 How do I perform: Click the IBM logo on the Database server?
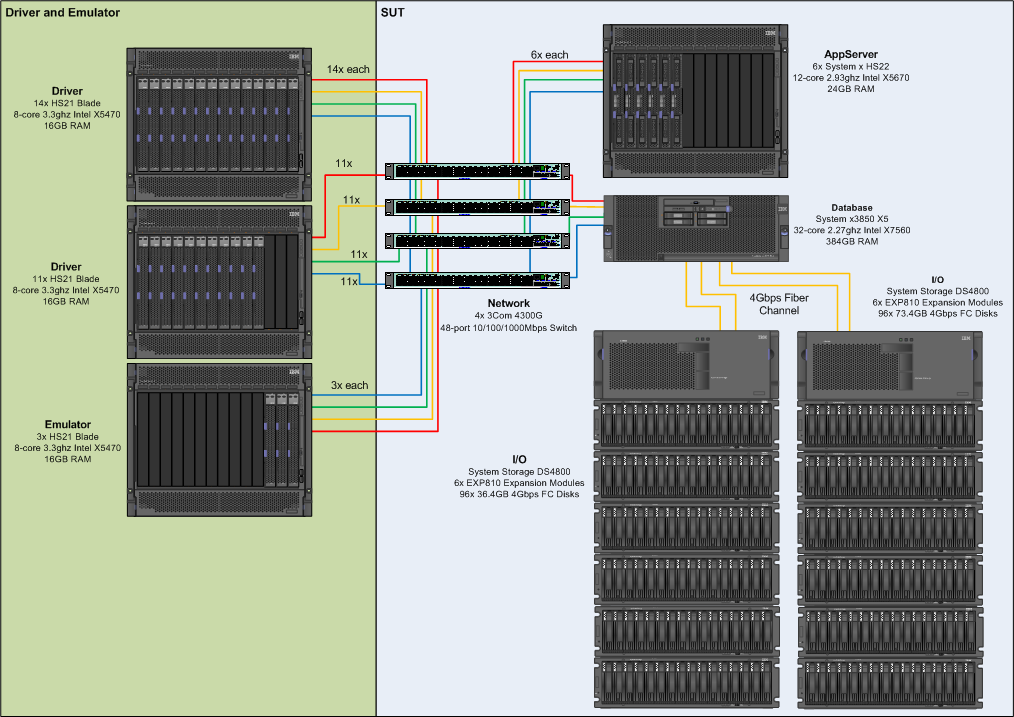[782, 209]
